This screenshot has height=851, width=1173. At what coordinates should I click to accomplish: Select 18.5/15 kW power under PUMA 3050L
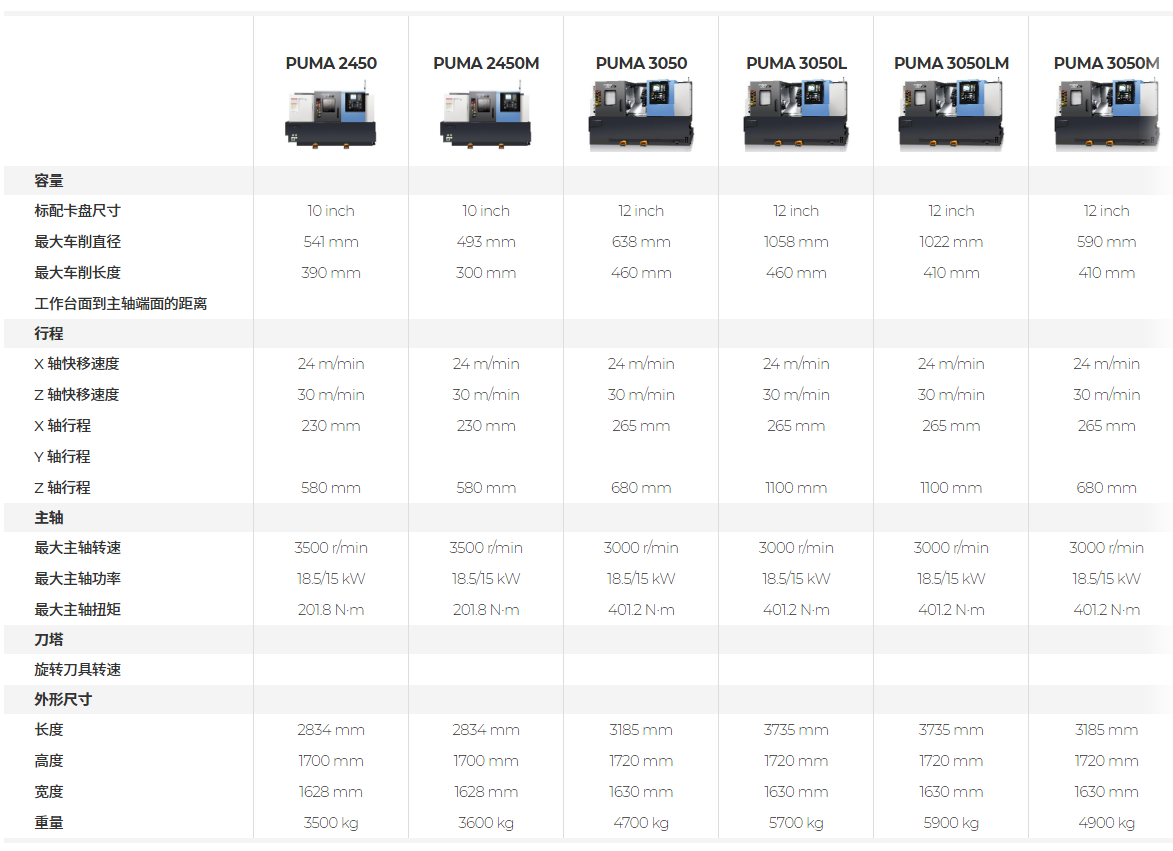point(796,578)
